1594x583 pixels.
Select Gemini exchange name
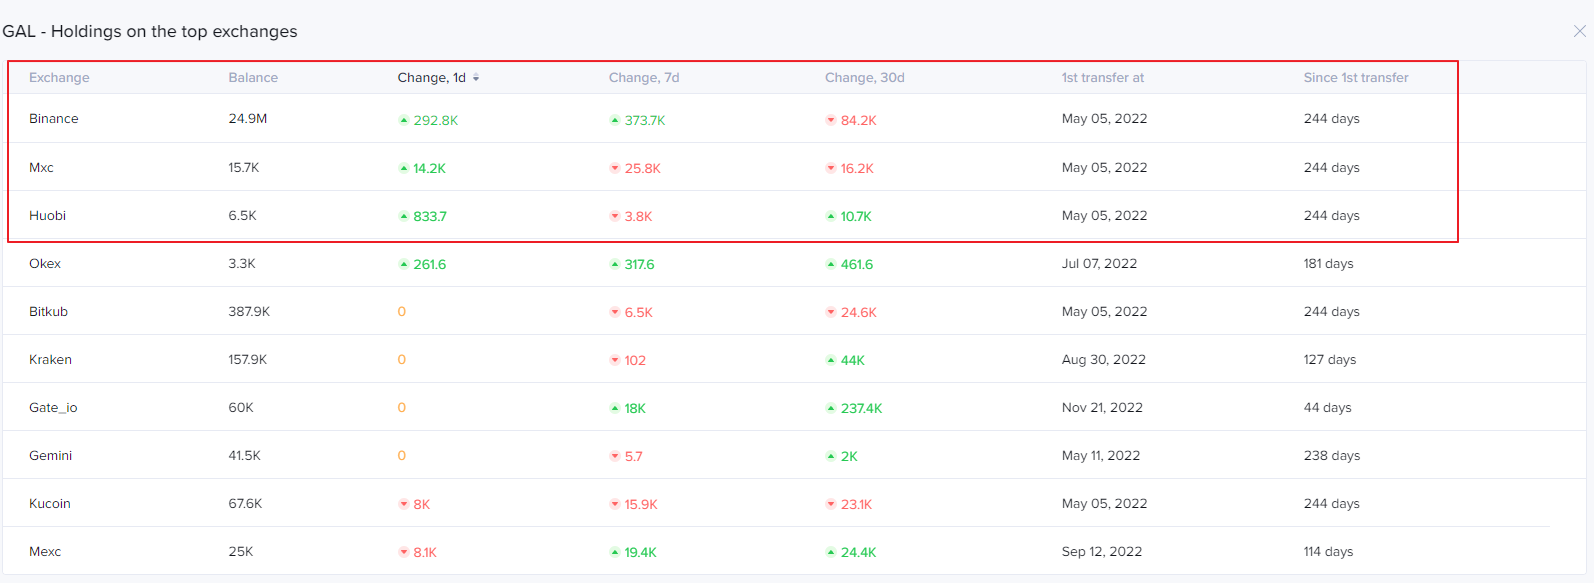tap(50, 455)
